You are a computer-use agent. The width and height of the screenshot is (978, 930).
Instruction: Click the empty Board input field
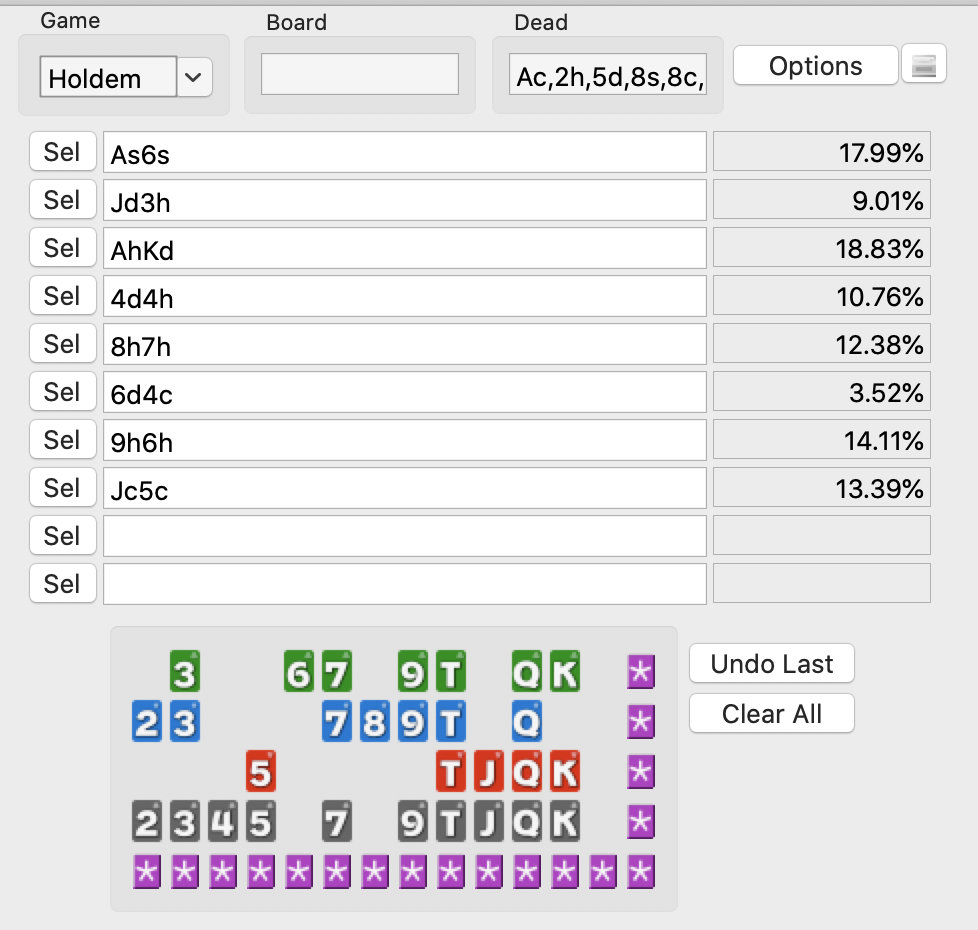359,74
